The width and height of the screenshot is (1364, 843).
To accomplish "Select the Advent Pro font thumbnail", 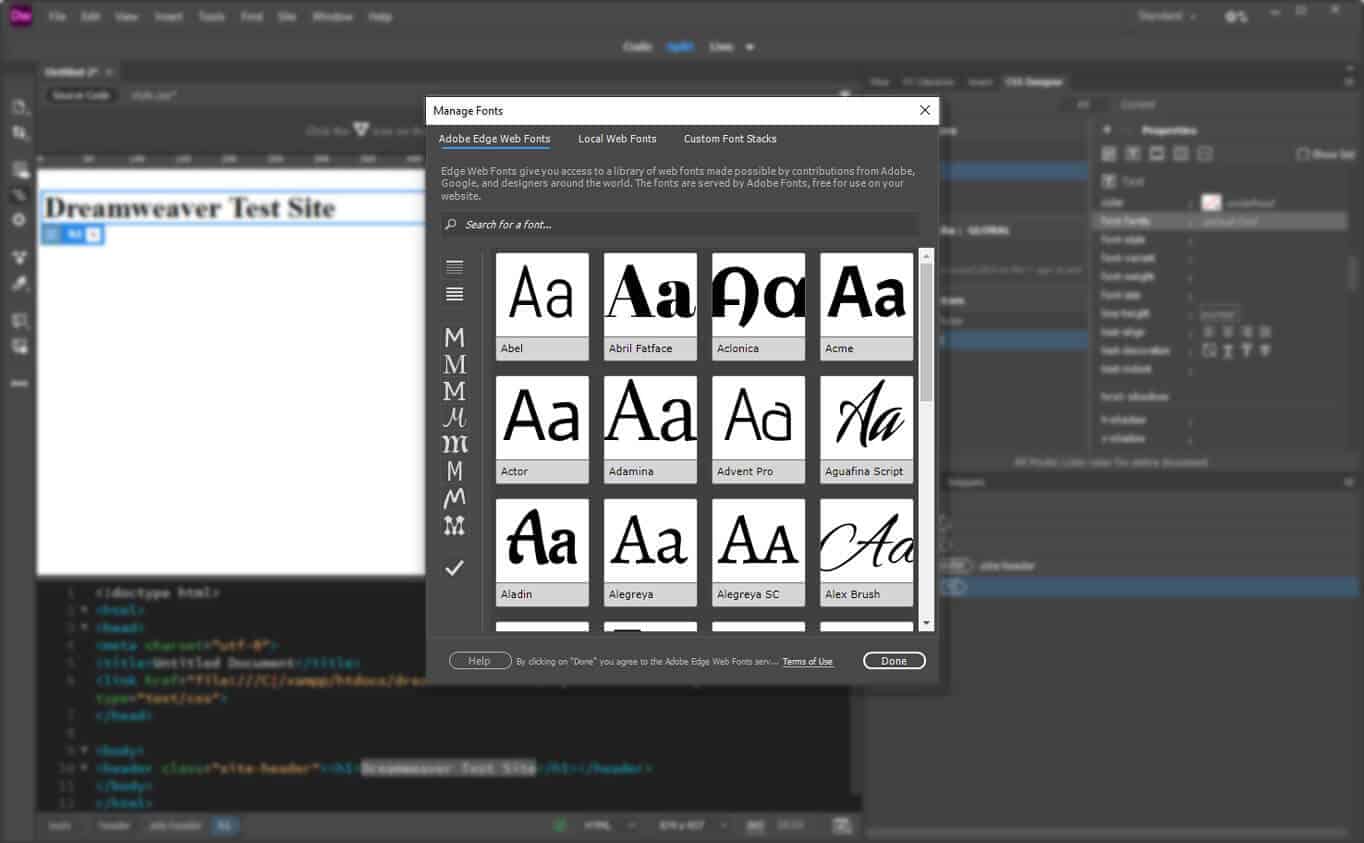I will pyautogui.click(x=758, y=429).
